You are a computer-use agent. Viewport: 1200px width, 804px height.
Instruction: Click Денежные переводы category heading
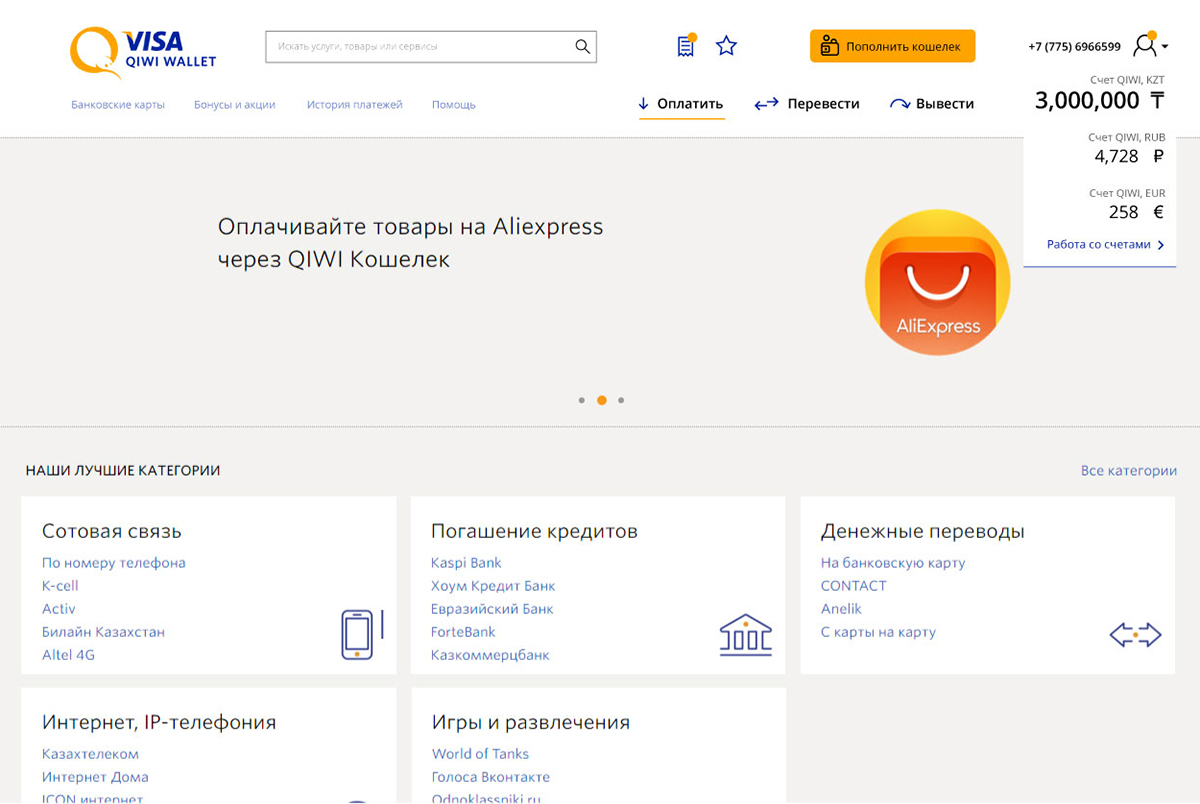(922, 531)
